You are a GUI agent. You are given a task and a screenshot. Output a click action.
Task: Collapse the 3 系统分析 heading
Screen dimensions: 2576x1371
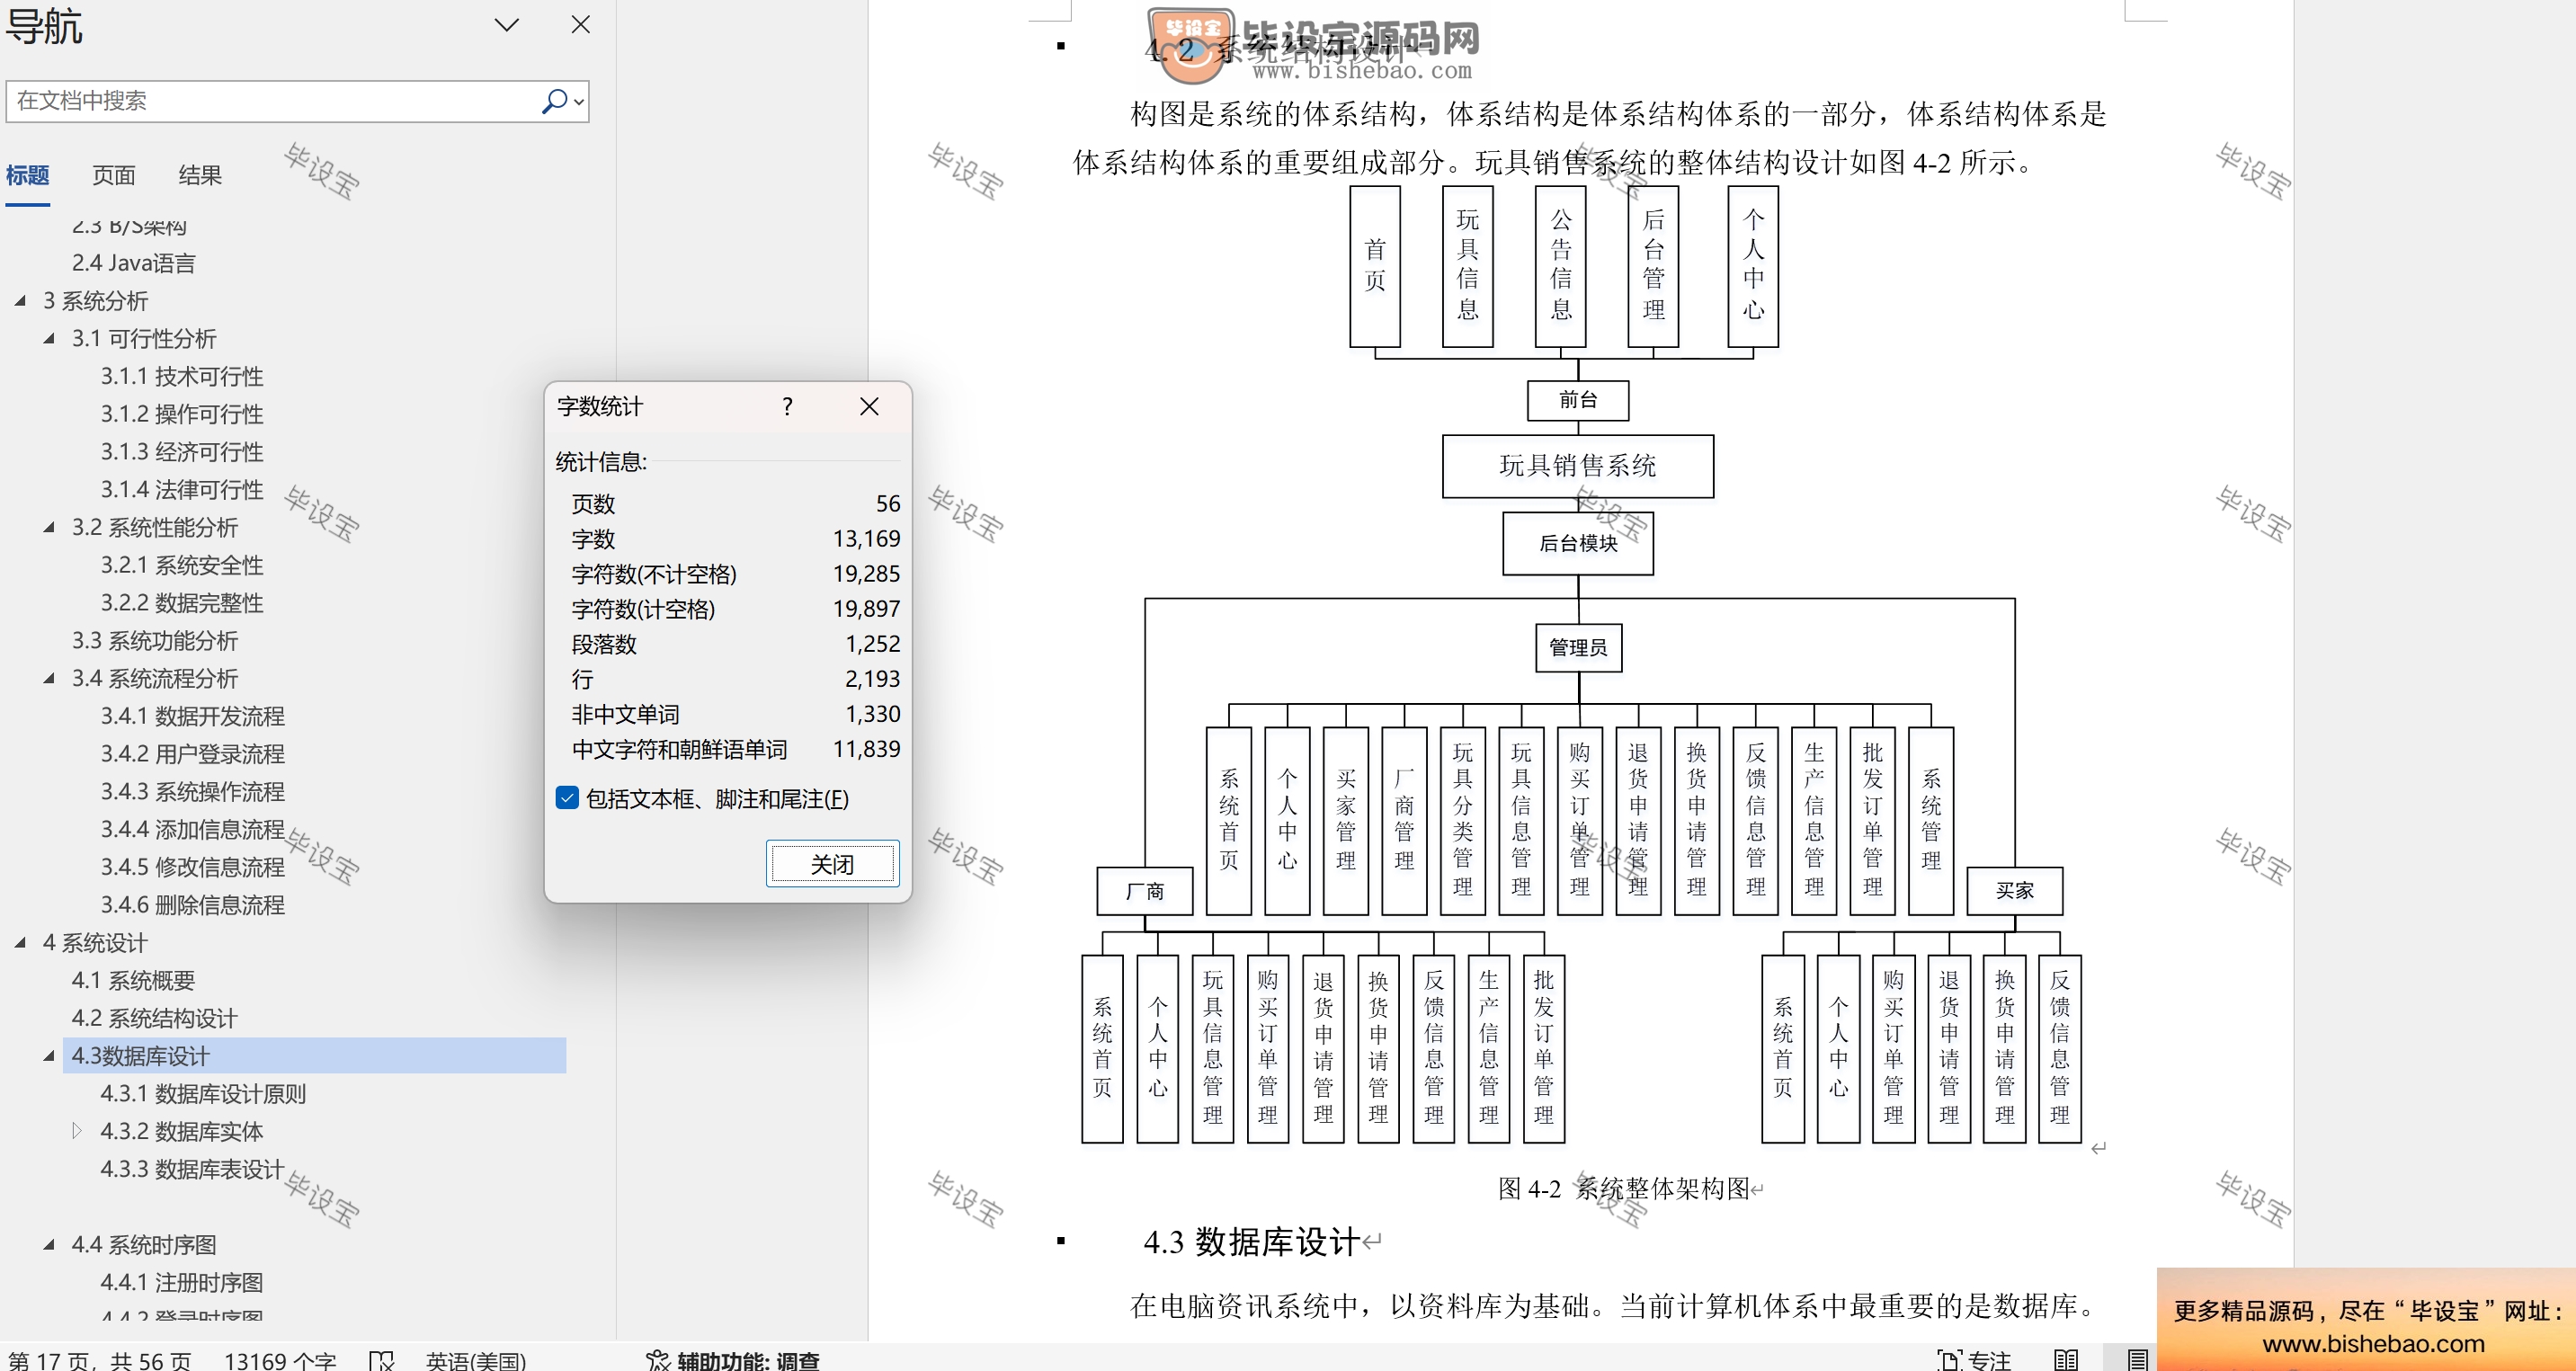click(x=20, y=300)
